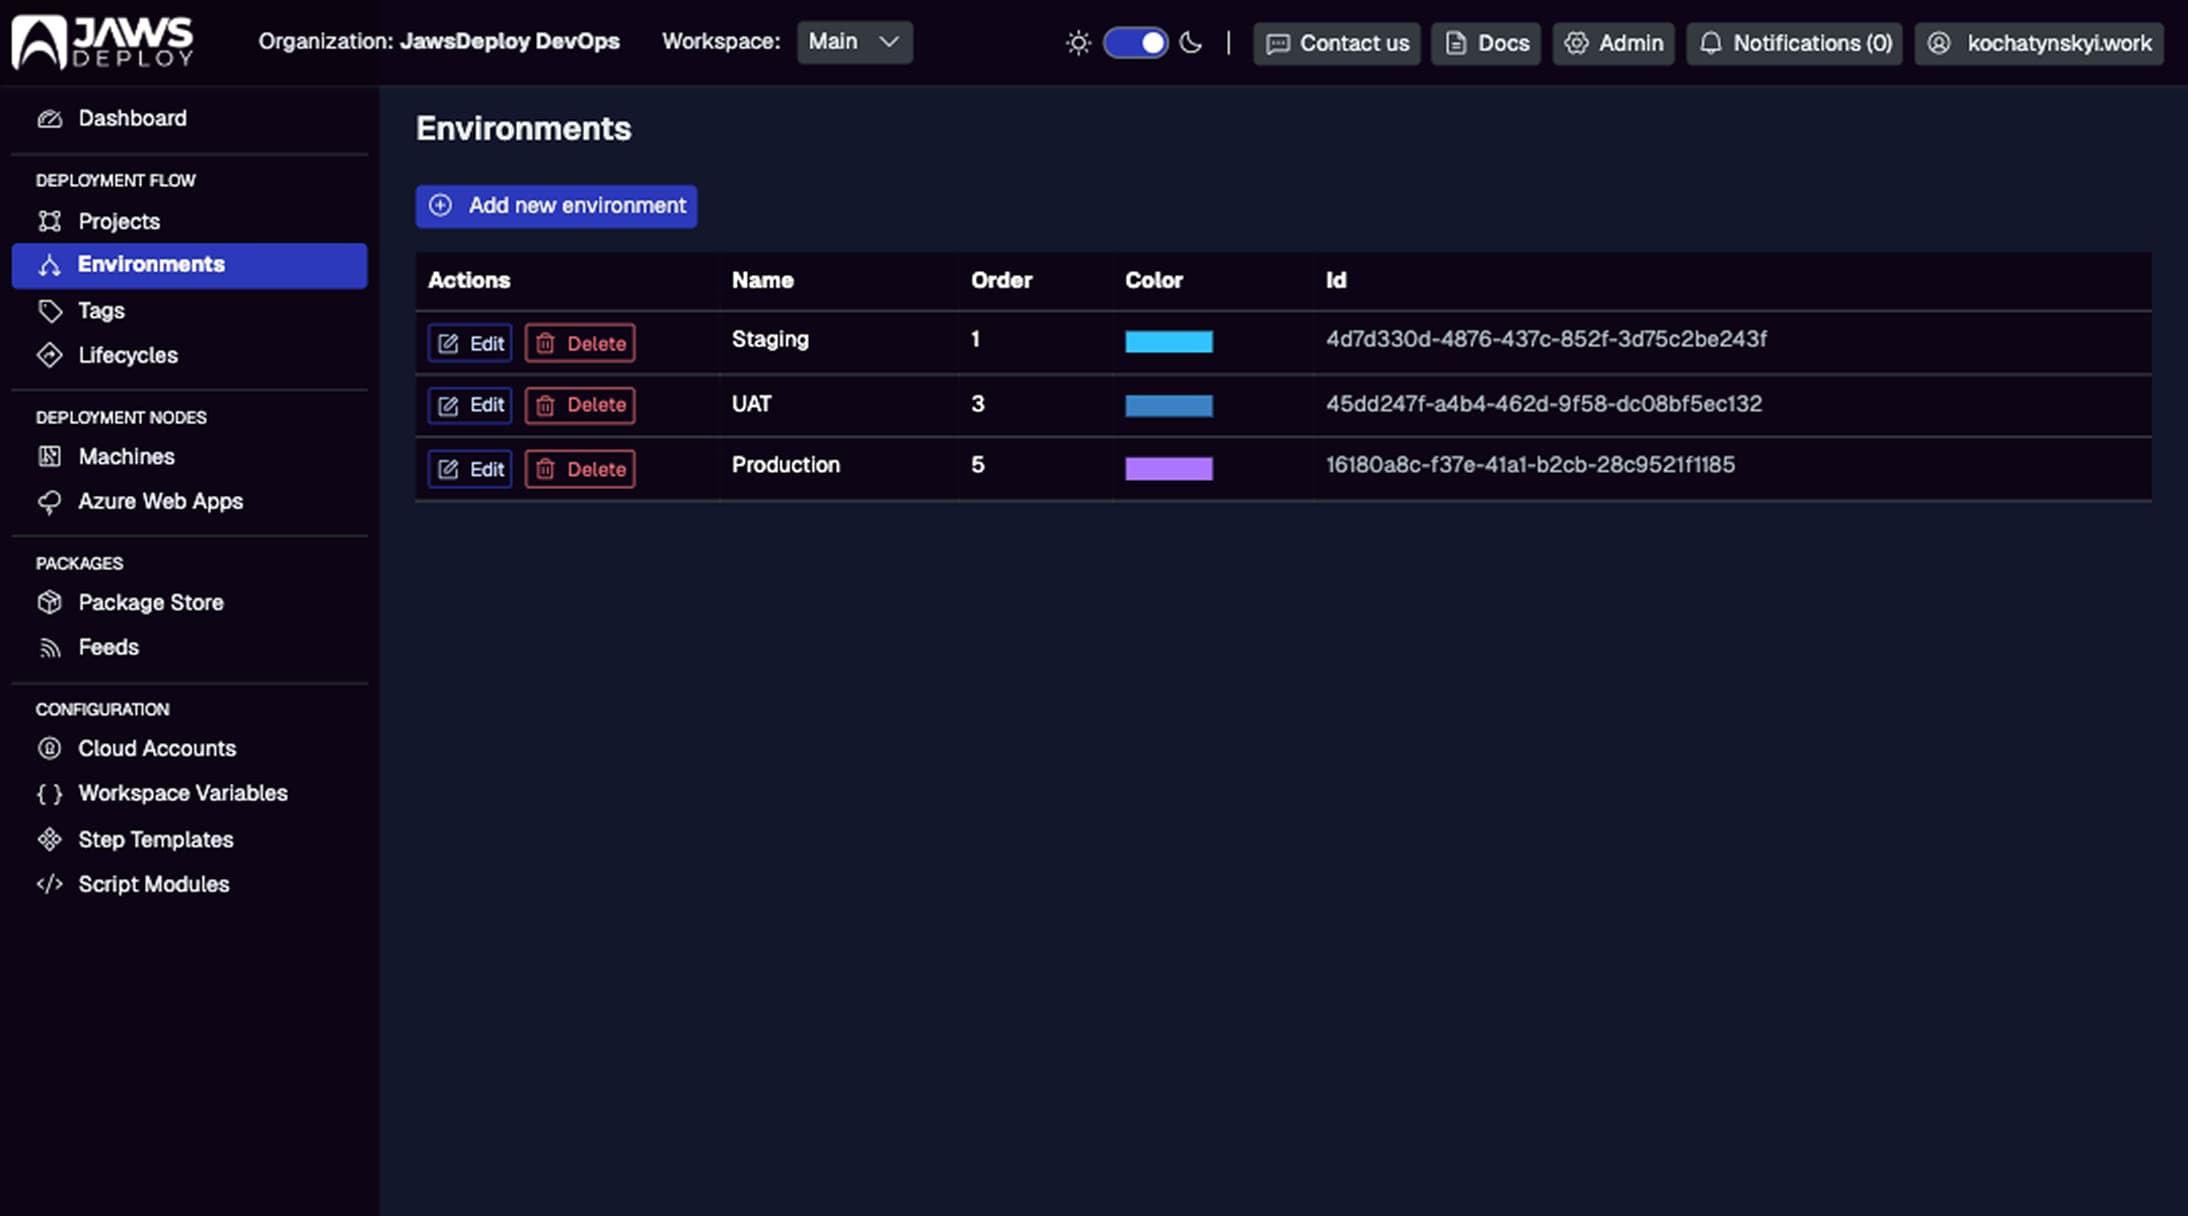2188x1216 pixels.
Task: Select dark theme via moon icon
Action: pos(1191,43)
